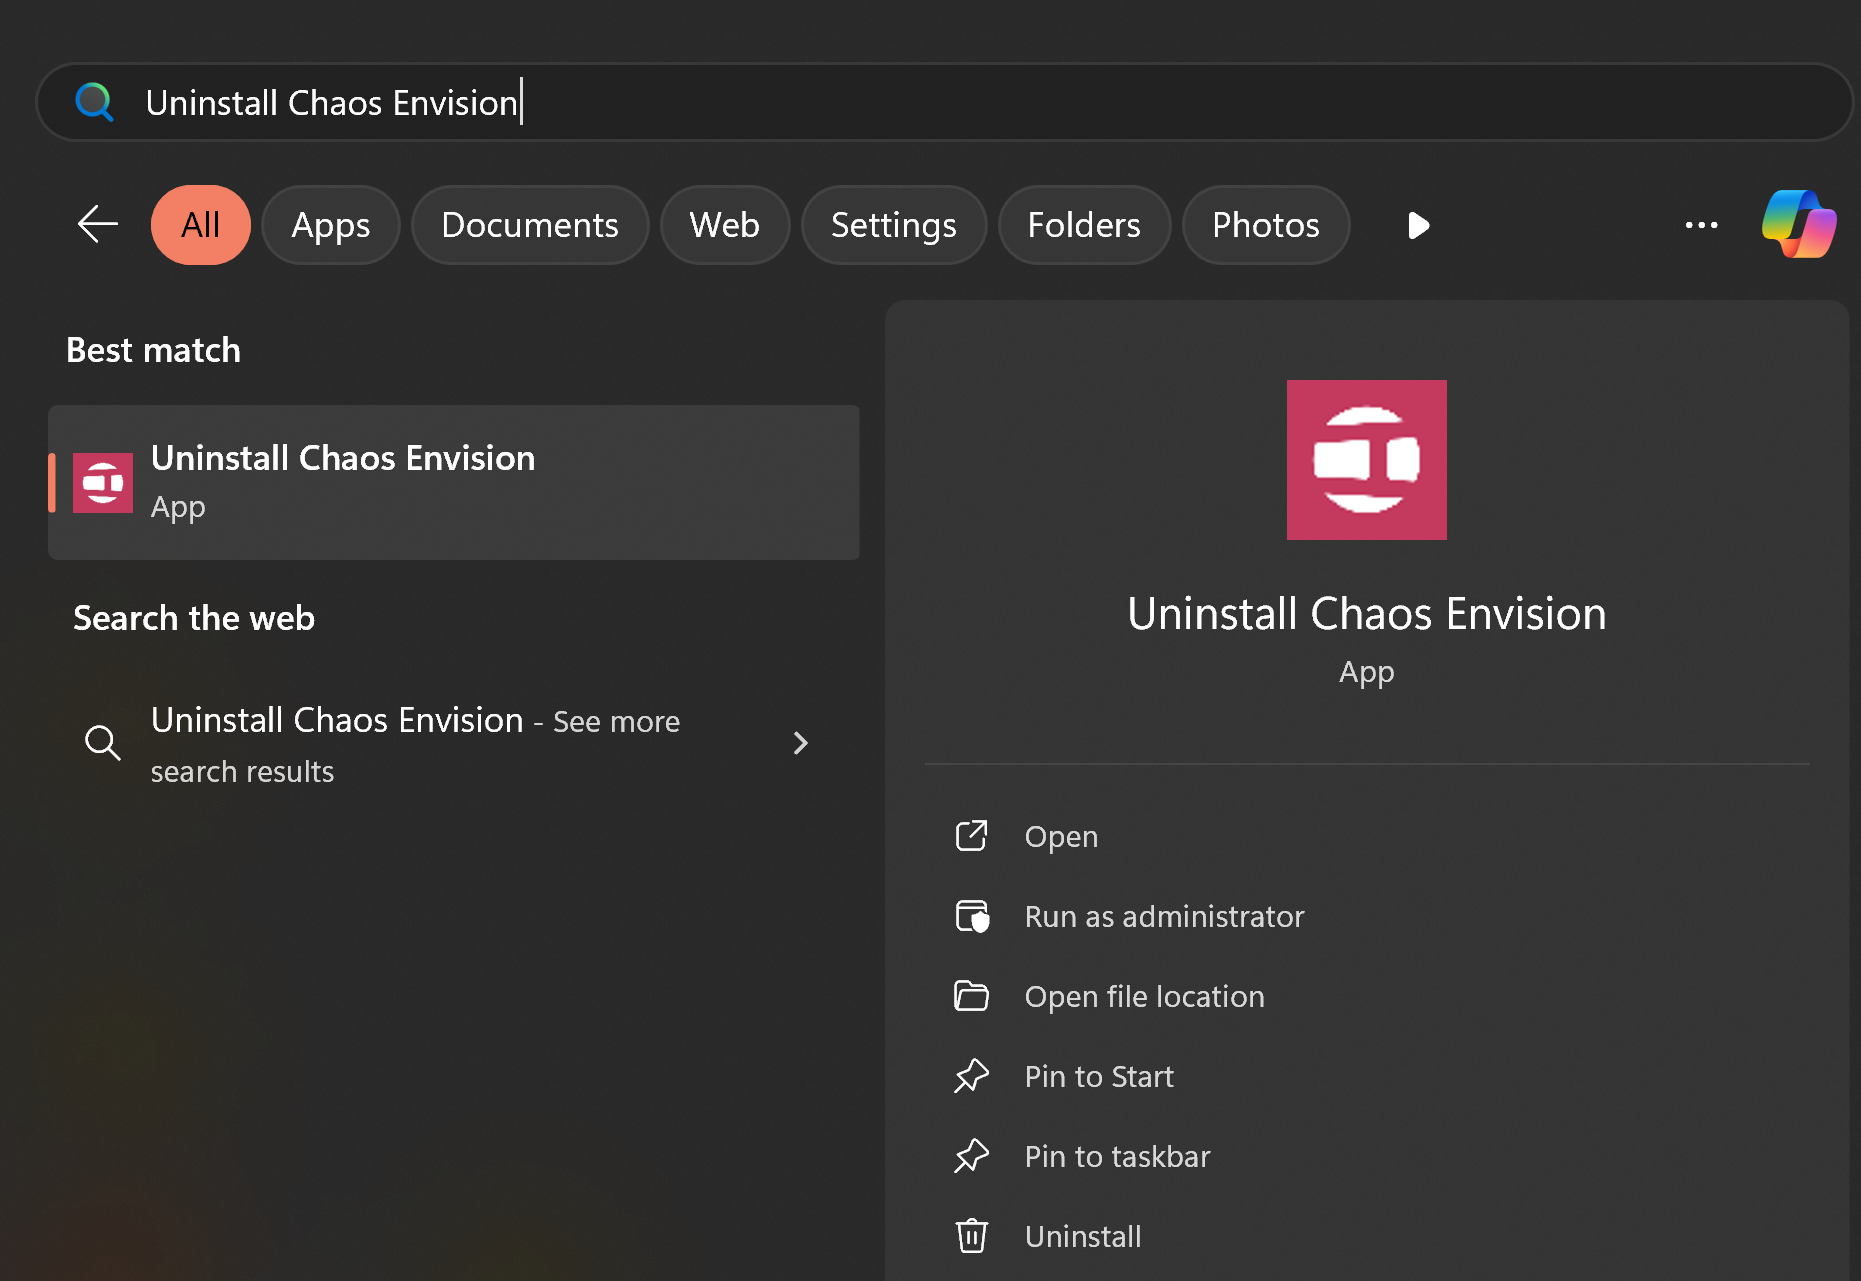Switch to the Documents filter tab

point(530,225)
